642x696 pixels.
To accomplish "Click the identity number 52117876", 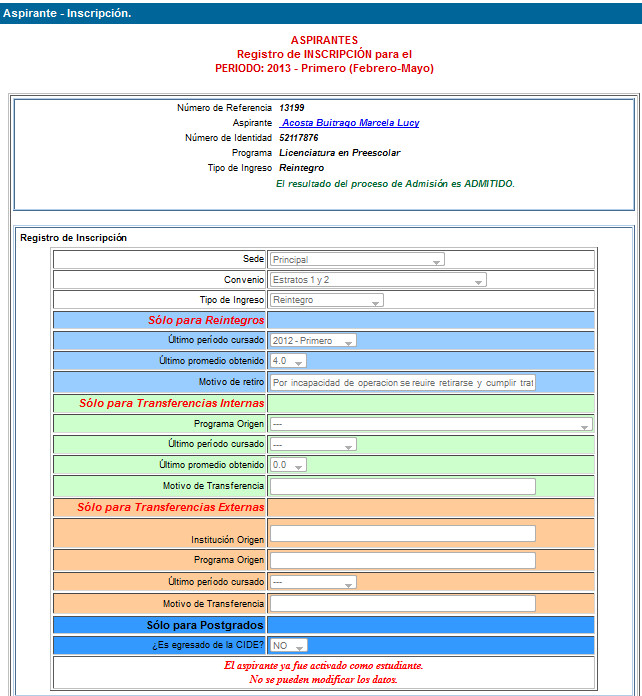I will 299,138.
